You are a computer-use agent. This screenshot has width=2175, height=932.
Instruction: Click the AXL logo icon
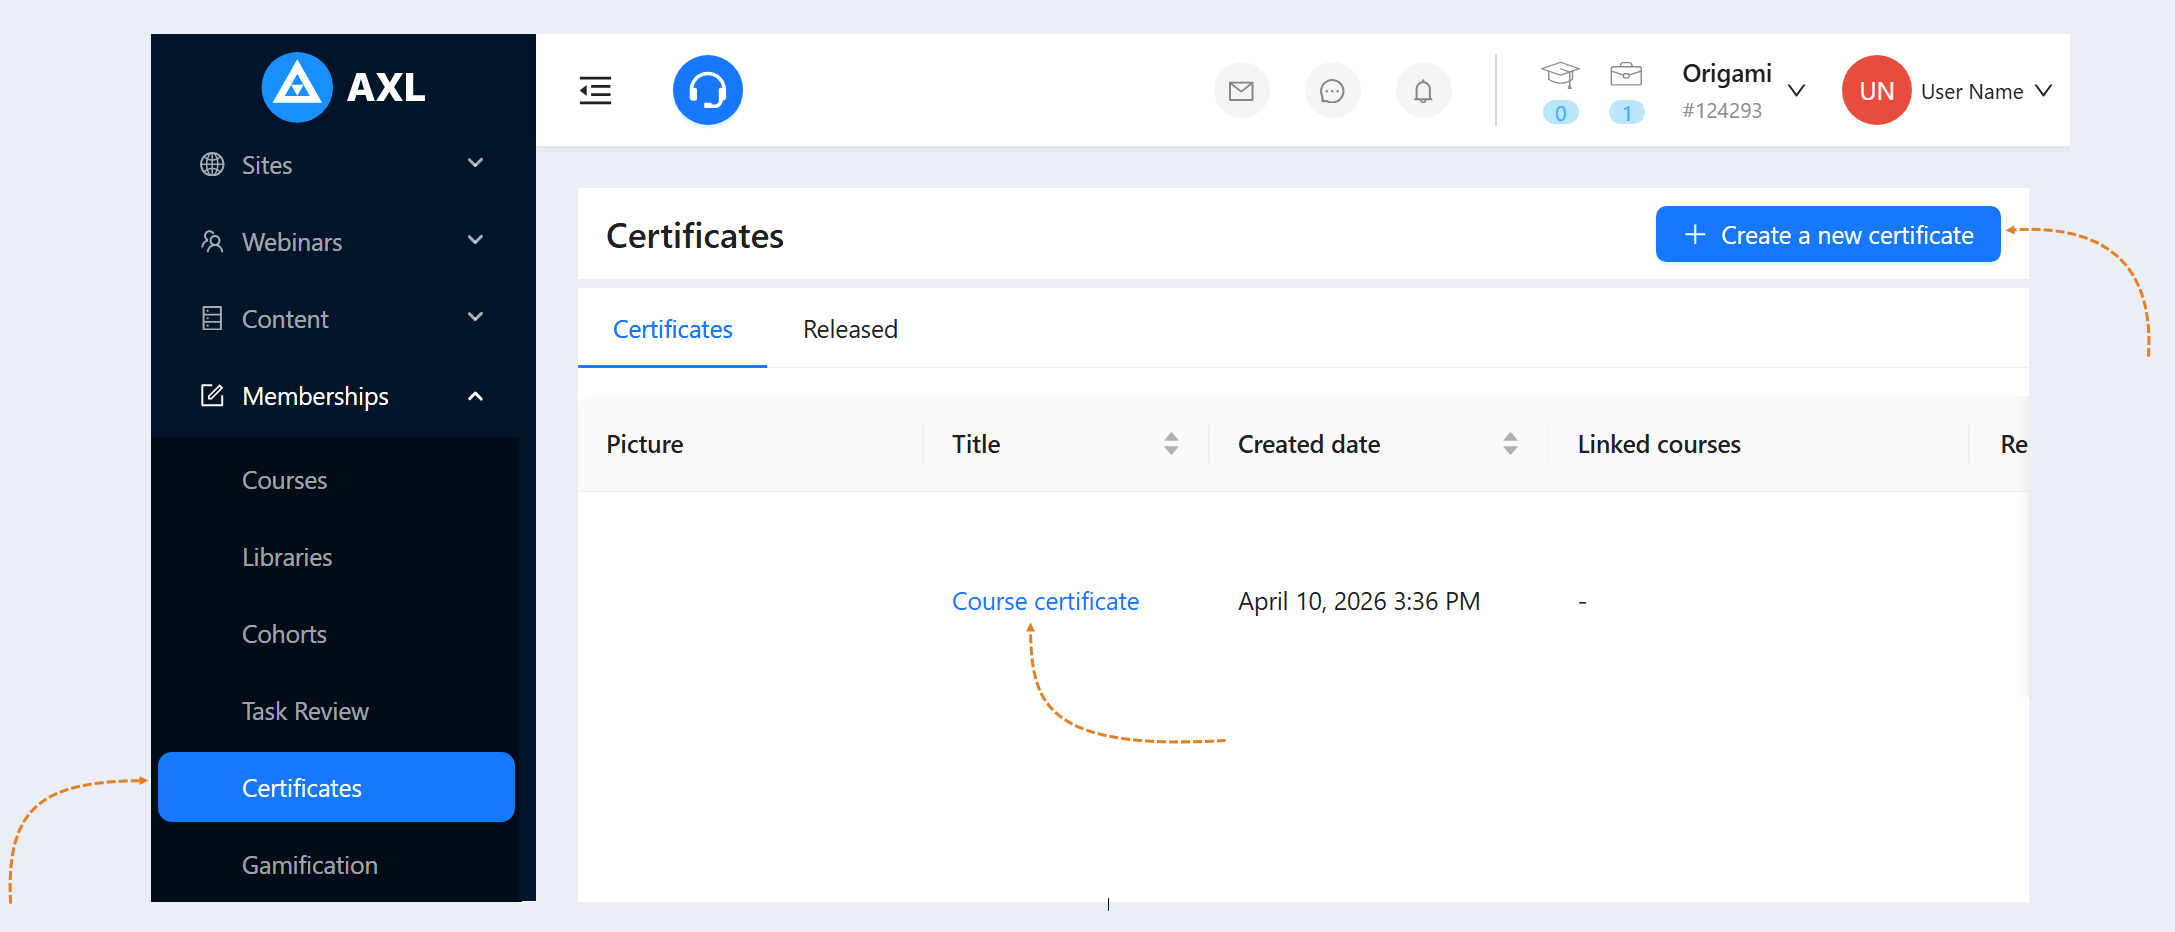[x=296, y=87]
